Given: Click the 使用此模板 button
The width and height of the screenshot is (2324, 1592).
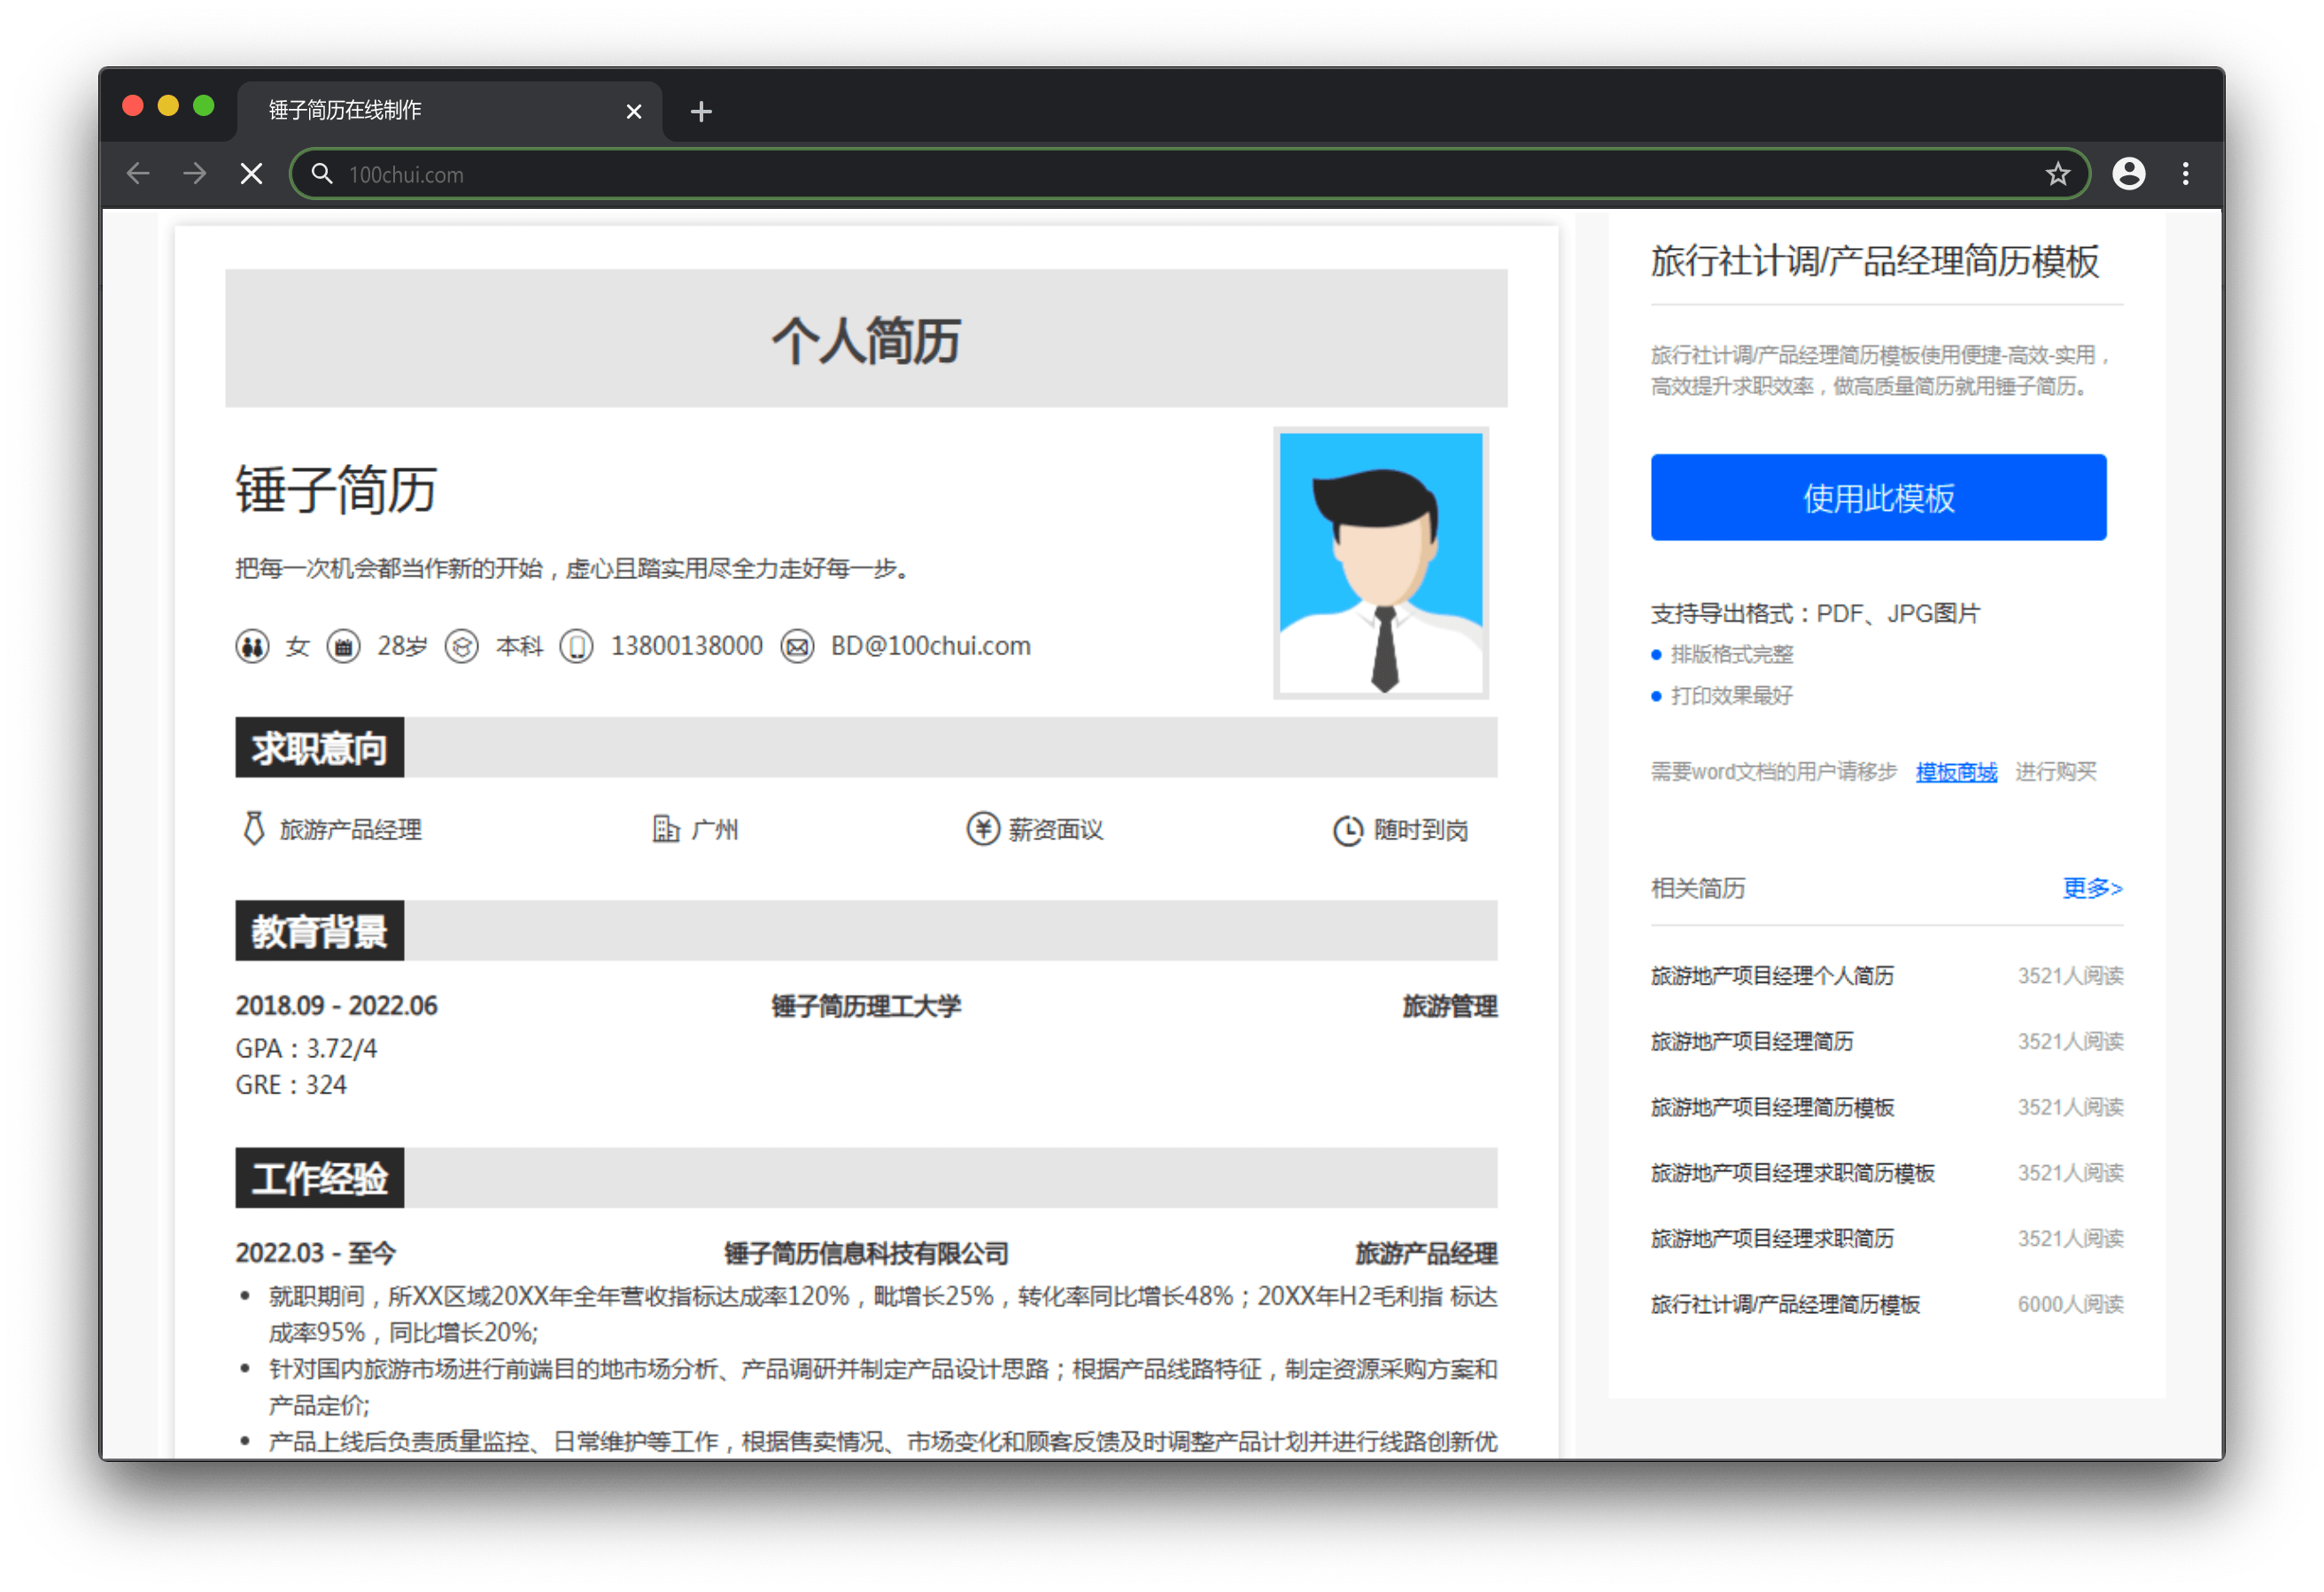Looking at the screenshot, I should click(1878, 497).
